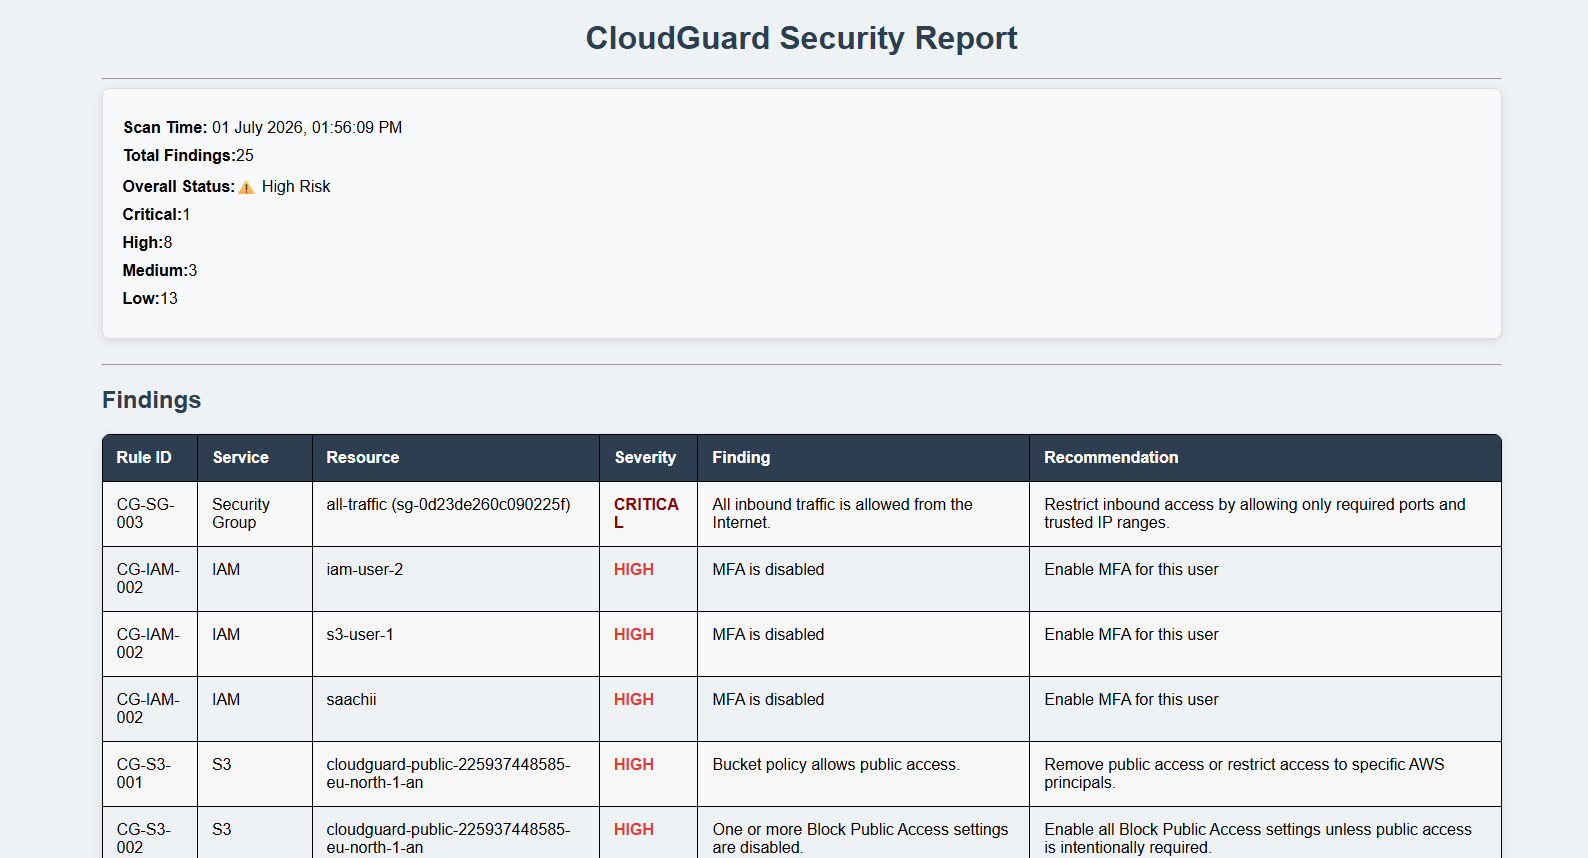
Task: Click the iam-user-2 resource cell
Action: (456, 579)
